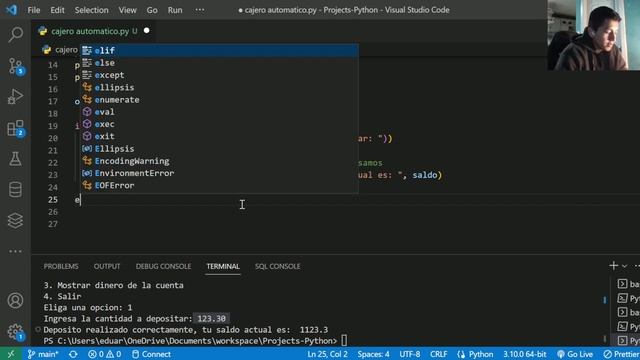Open the stacked layers view in activity bar
This screenshot has height=360, width=640.
16,221
